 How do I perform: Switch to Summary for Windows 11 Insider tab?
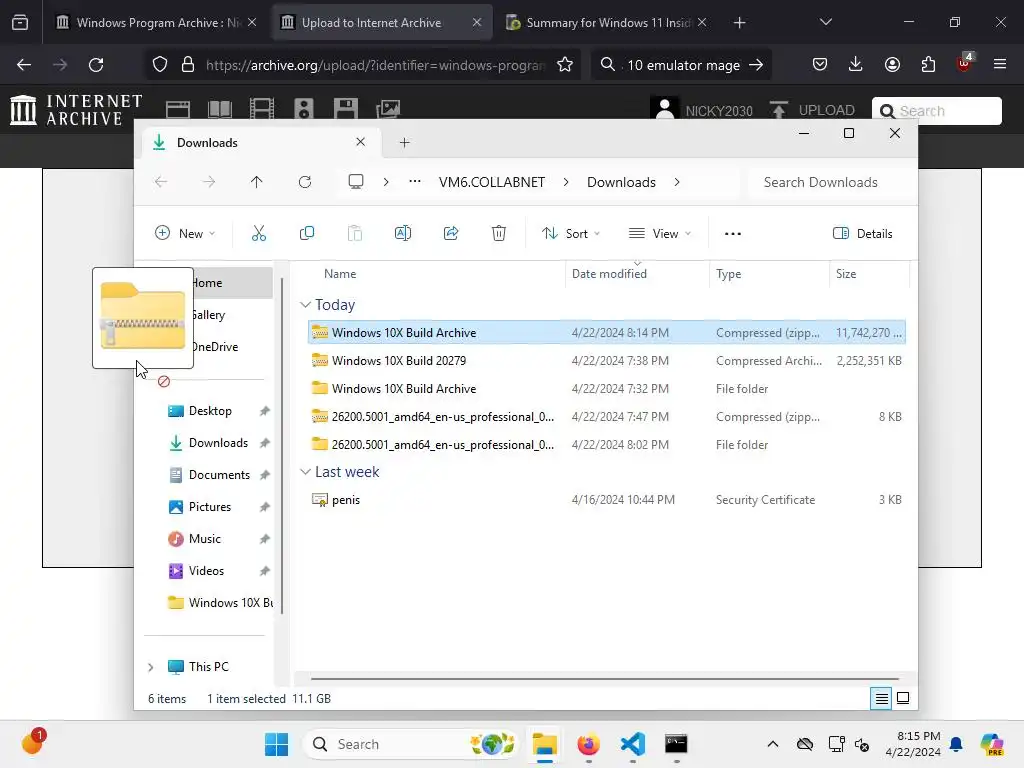[606, 22]
